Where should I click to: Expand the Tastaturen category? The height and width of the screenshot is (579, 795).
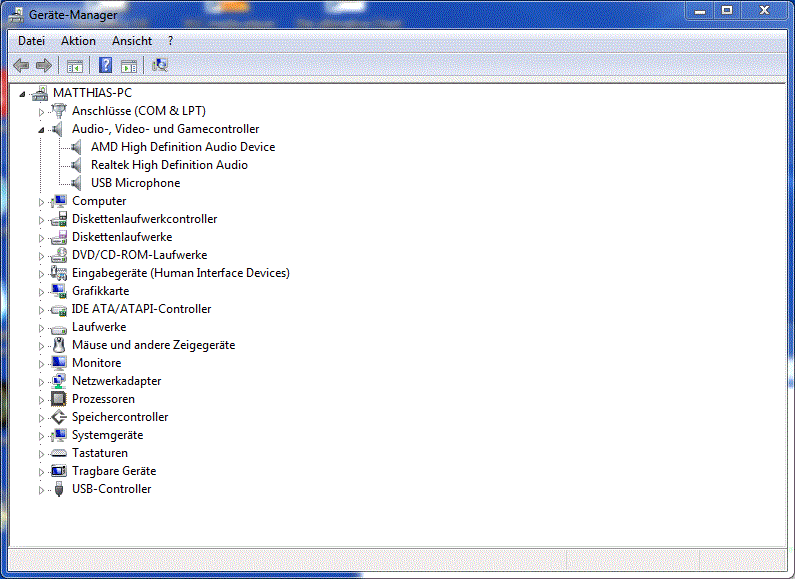(x=41, y=454)
